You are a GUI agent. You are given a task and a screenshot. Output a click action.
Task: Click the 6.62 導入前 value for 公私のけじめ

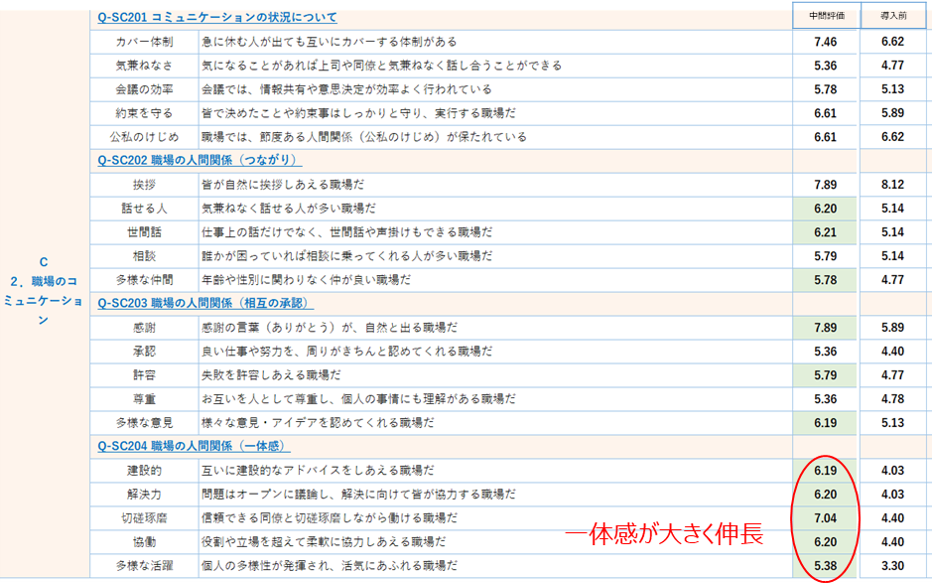click(893, 137)
